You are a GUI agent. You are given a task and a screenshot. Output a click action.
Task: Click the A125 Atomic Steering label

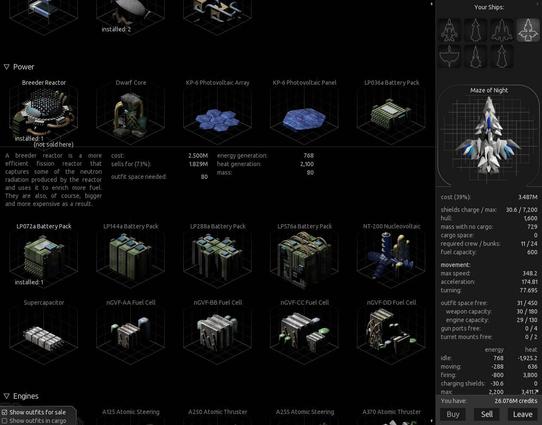click(x=131, y=412)
